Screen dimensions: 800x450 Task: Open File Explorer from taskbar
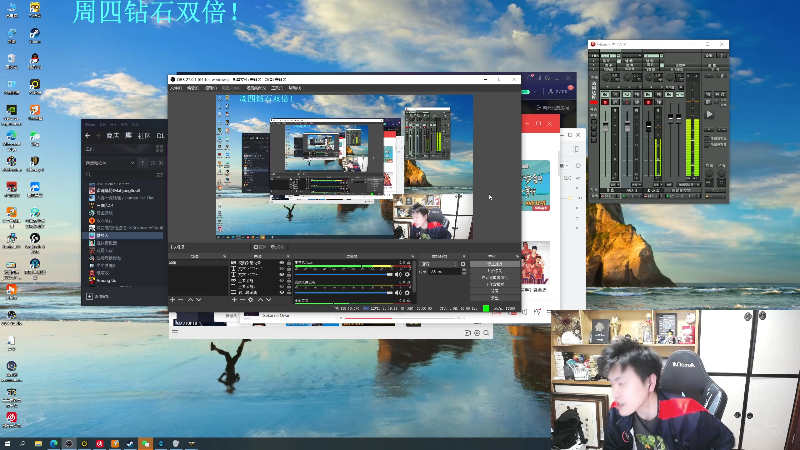click(x=38, y=444)
